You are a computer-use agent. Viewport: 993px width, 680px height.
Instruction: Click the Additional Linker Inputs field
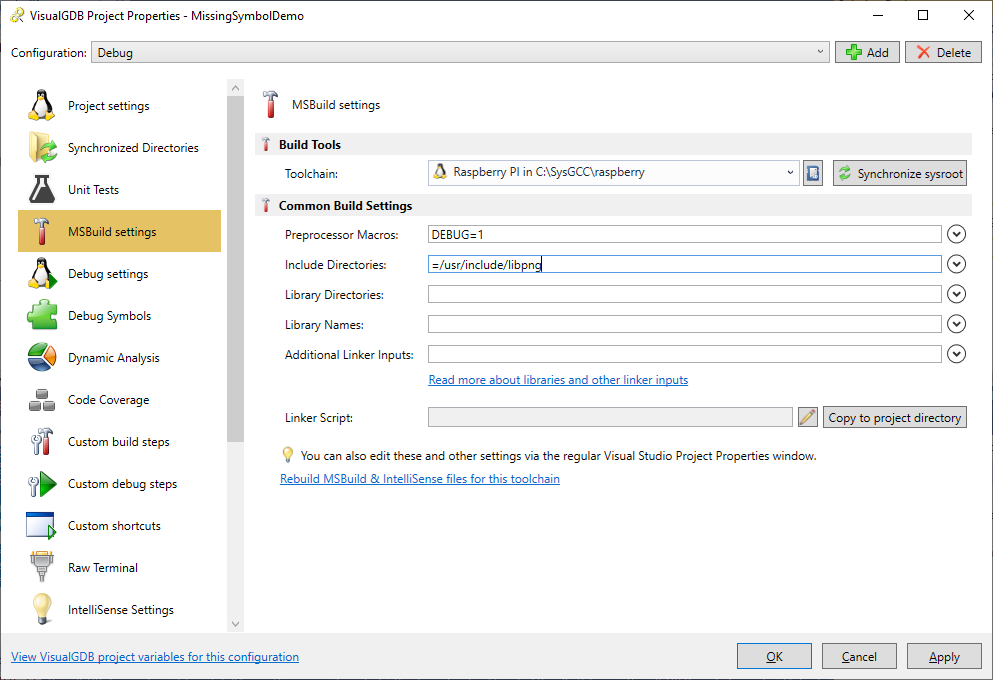[x=685, y=354]
